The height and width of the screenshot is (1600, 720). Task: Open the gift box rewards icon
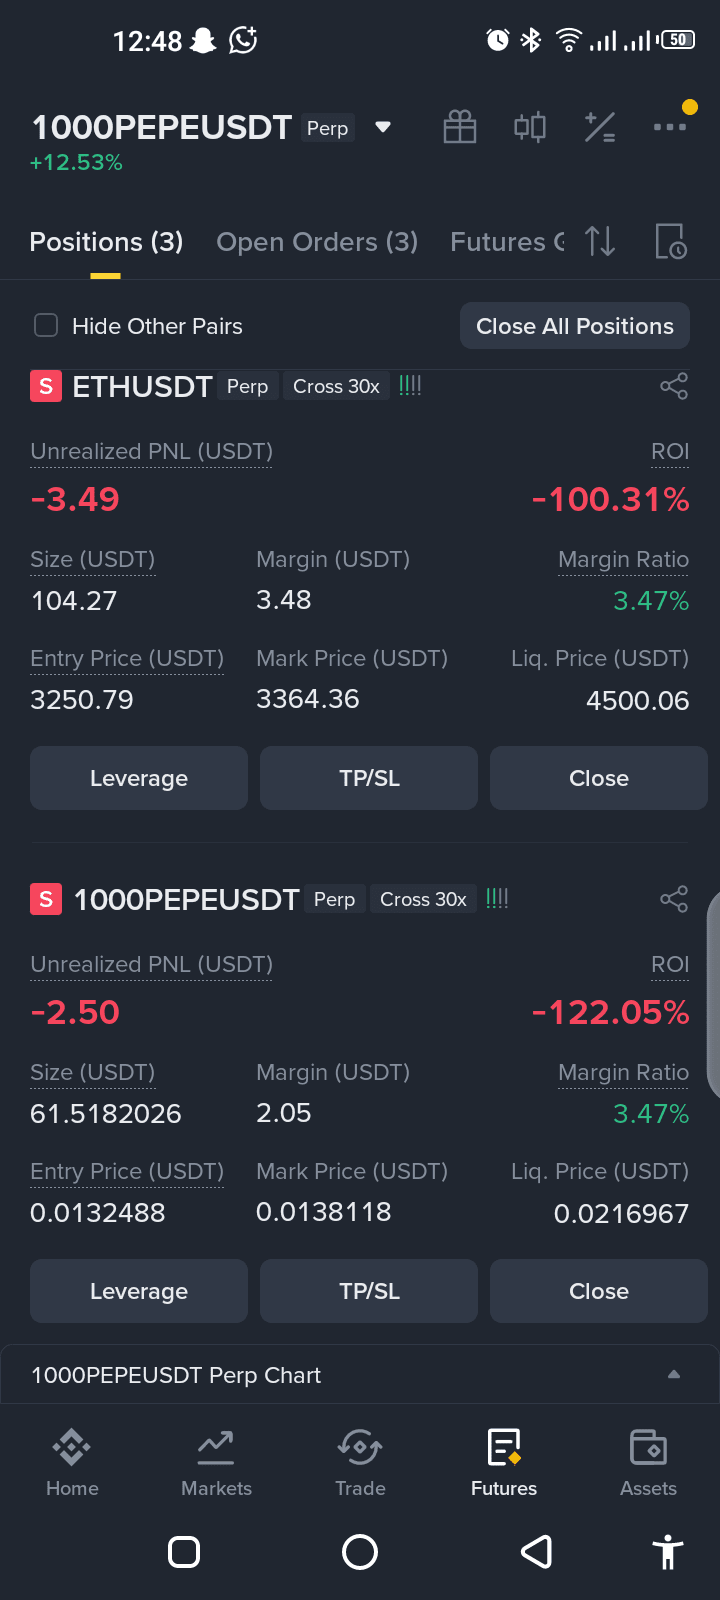click(460, 127)
